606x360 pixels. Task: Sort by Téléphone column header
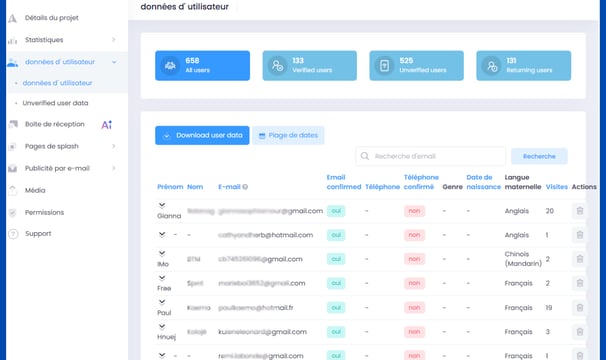[383, 187]
